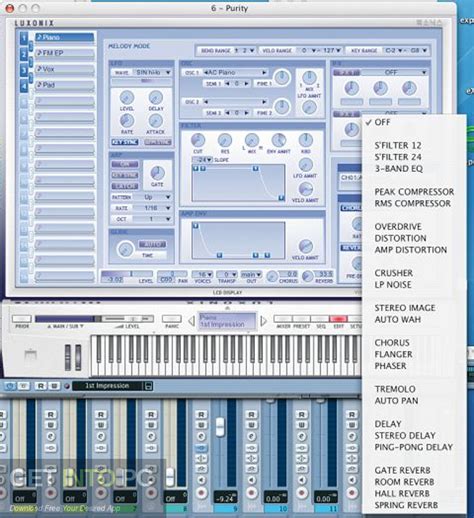
Task: Click the red EDIT button
Action: coord(338,319)
